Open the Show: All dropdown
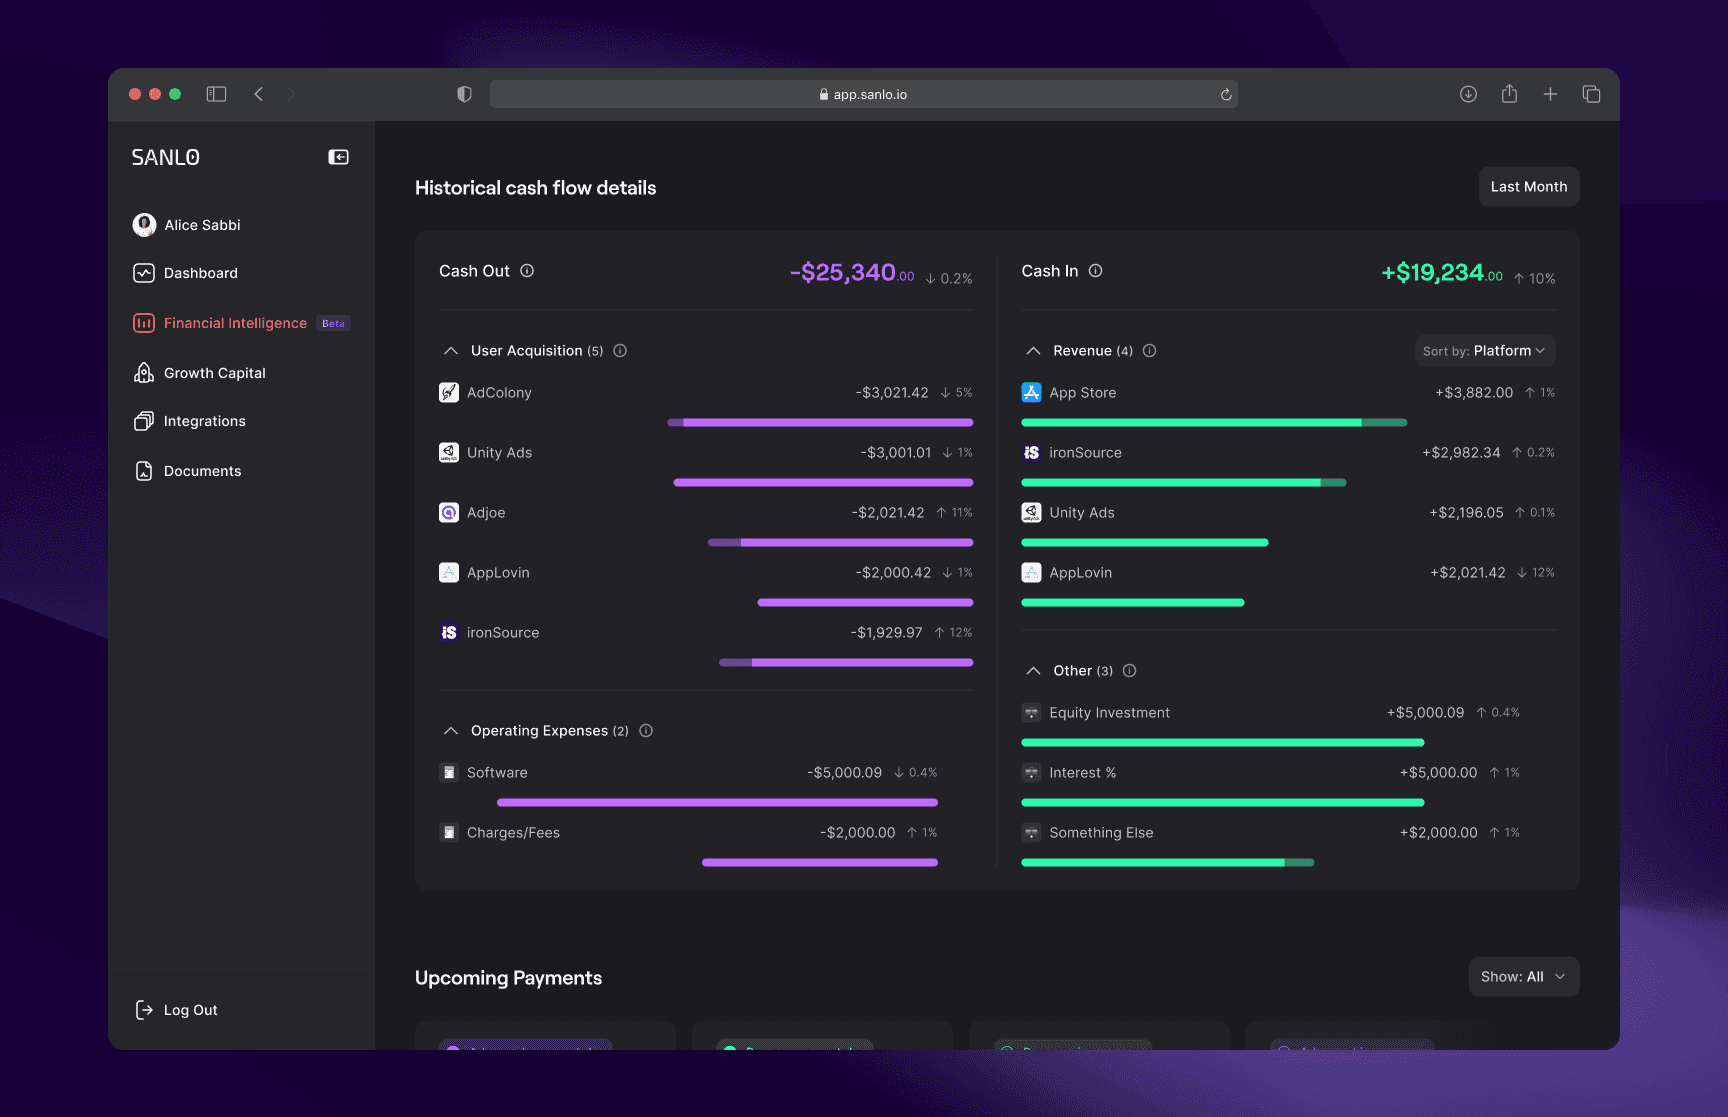The image size is (1728, 1117). point(1524,977)
